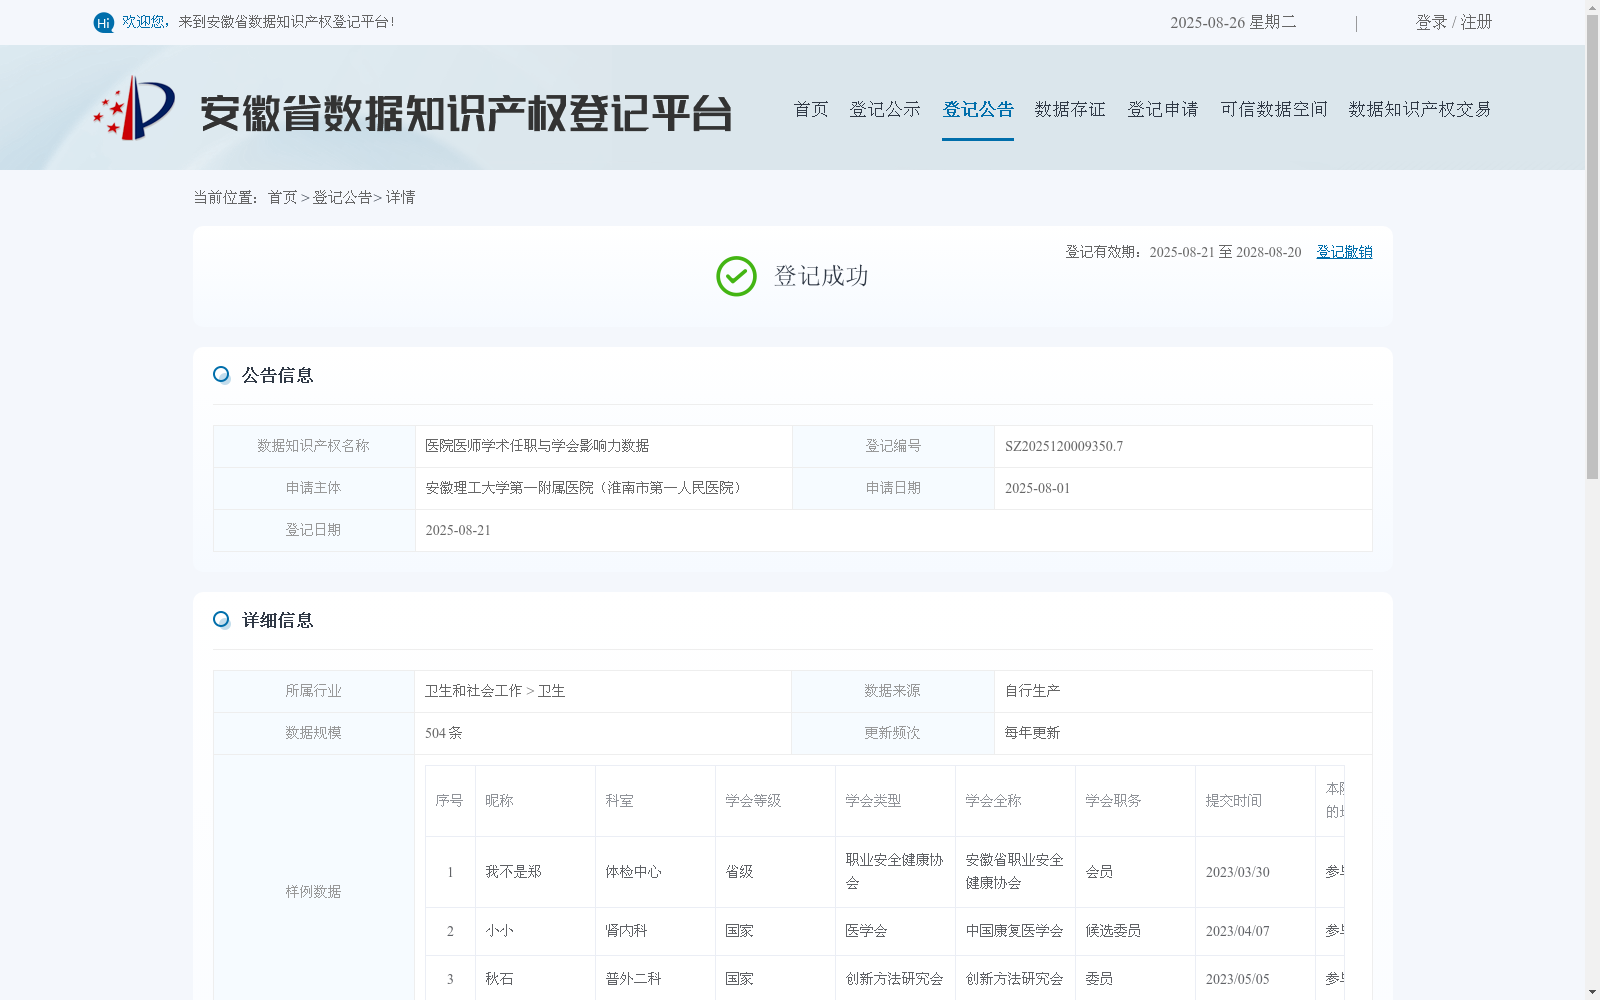The width and height of the screenshot is (1600, 1000).
Task: Click the name 医院医师学术任职与学会影响力数据
Action: click(537, 446)
